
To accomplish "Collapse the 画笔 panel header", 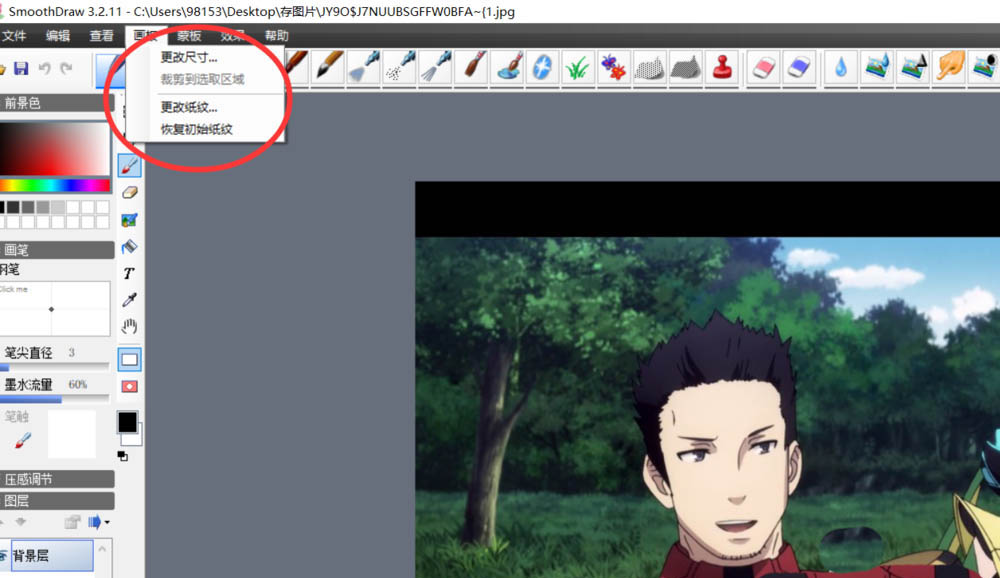I will pyautogui.click(x=57, y=249).
